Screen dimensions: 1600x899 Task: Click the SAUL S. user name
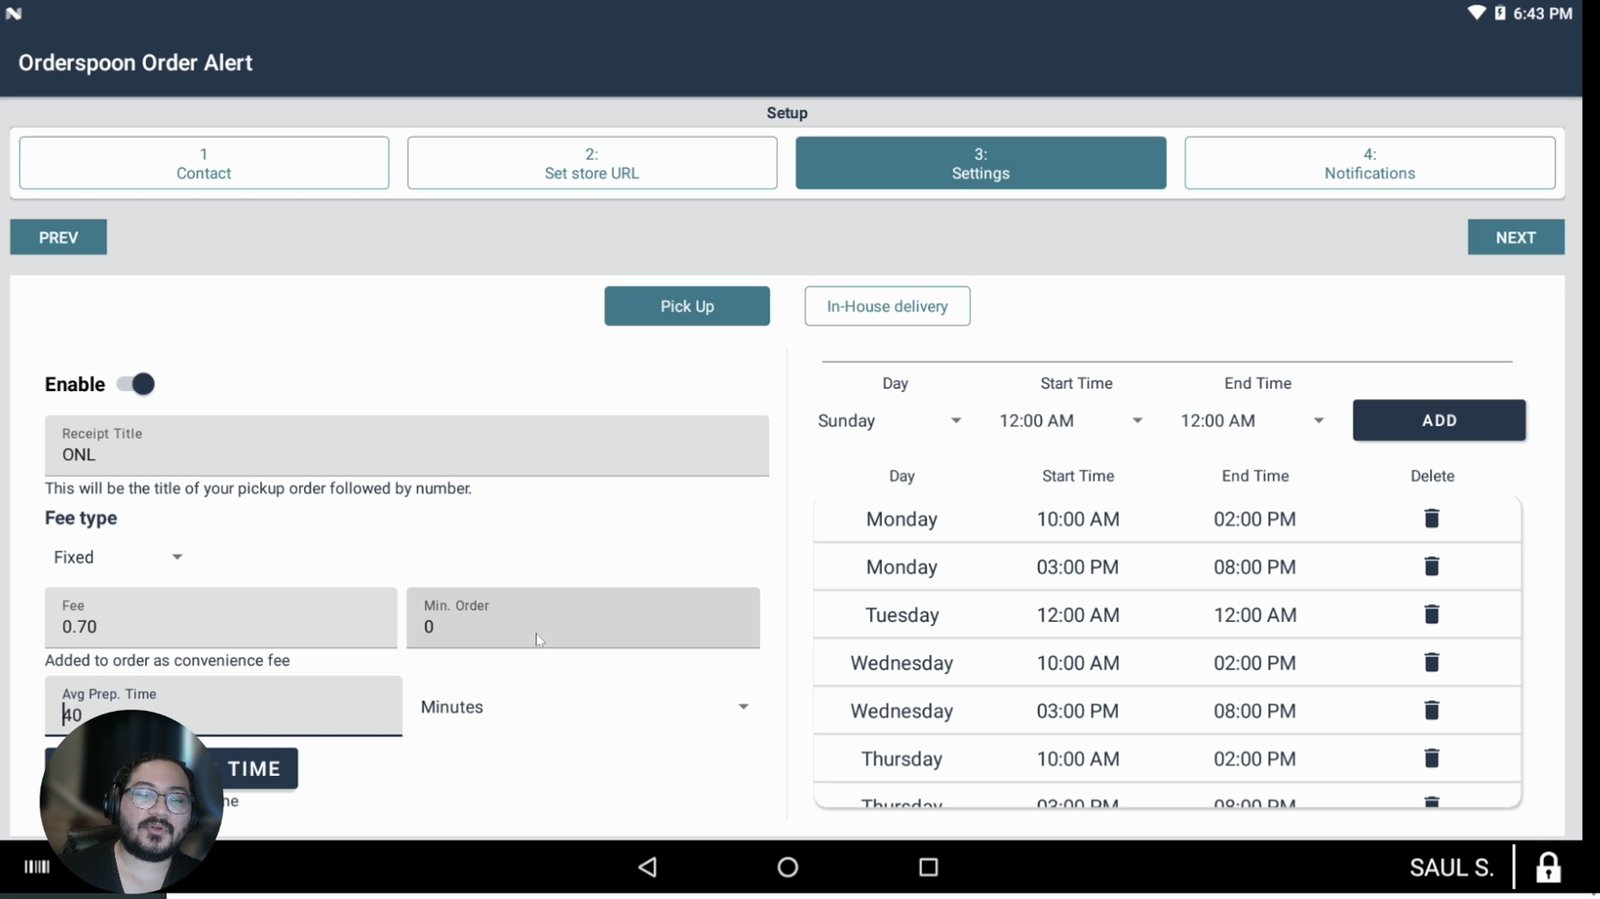point(1452,867)
